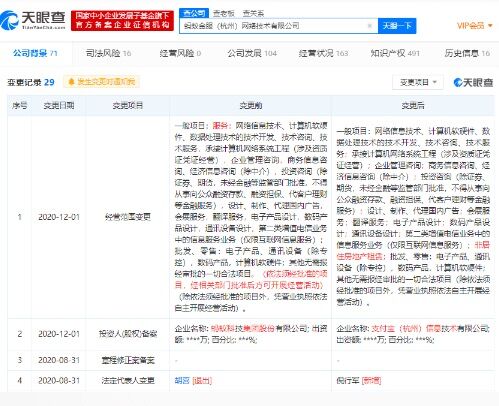Open the 司法风险 tab

click(108, 53)
